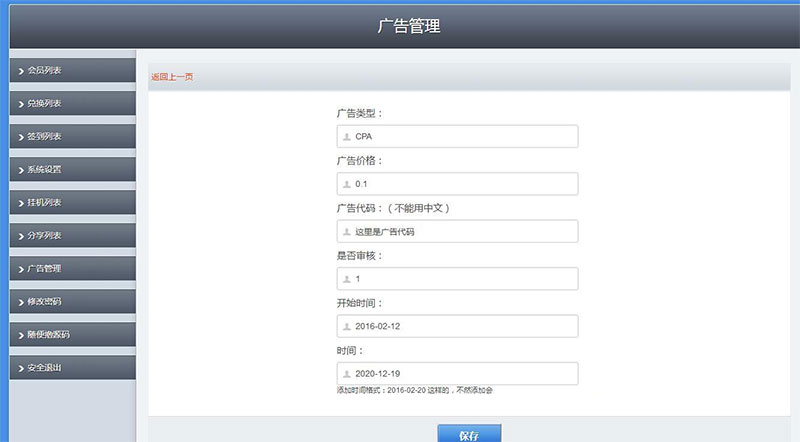Click into the 广告价格 field showing 0.1
This screenshot has width=800, height=442.
pos(460,184)
